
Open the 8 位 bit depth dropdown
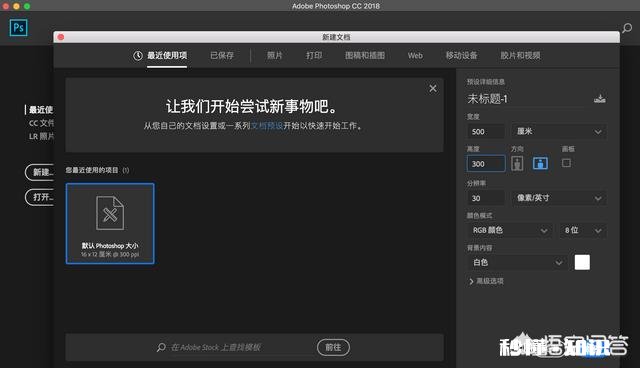582,230
